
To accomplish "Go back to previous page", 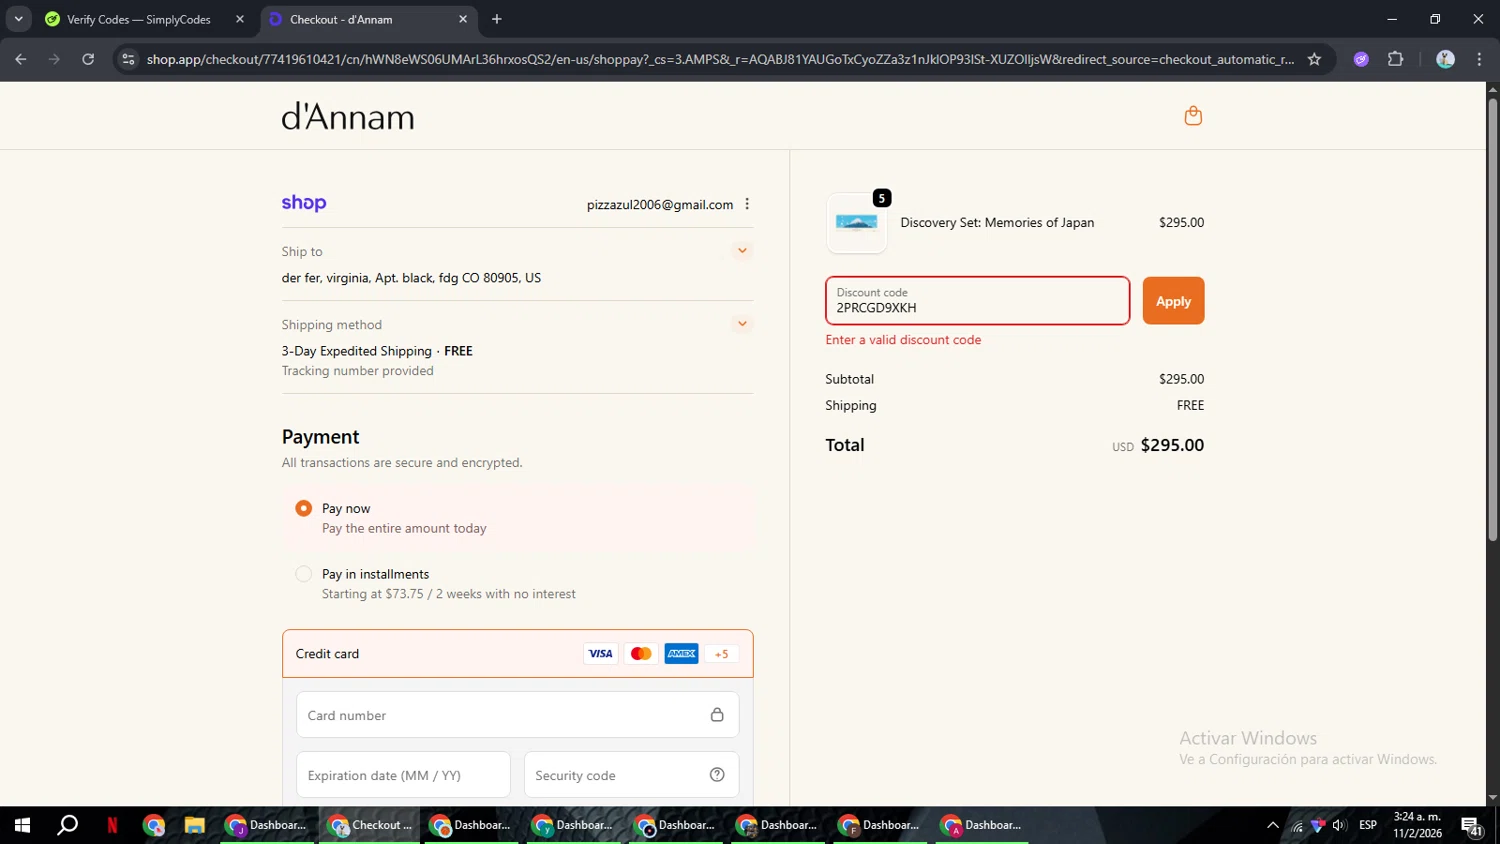I will tap(21, 59).
